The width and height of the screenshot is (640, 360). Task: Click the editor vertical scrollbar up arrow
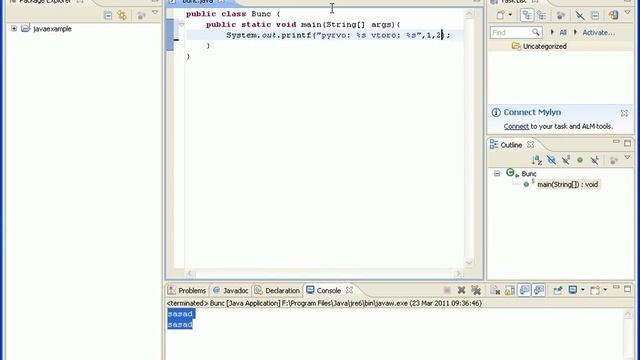tap(469, 14)
